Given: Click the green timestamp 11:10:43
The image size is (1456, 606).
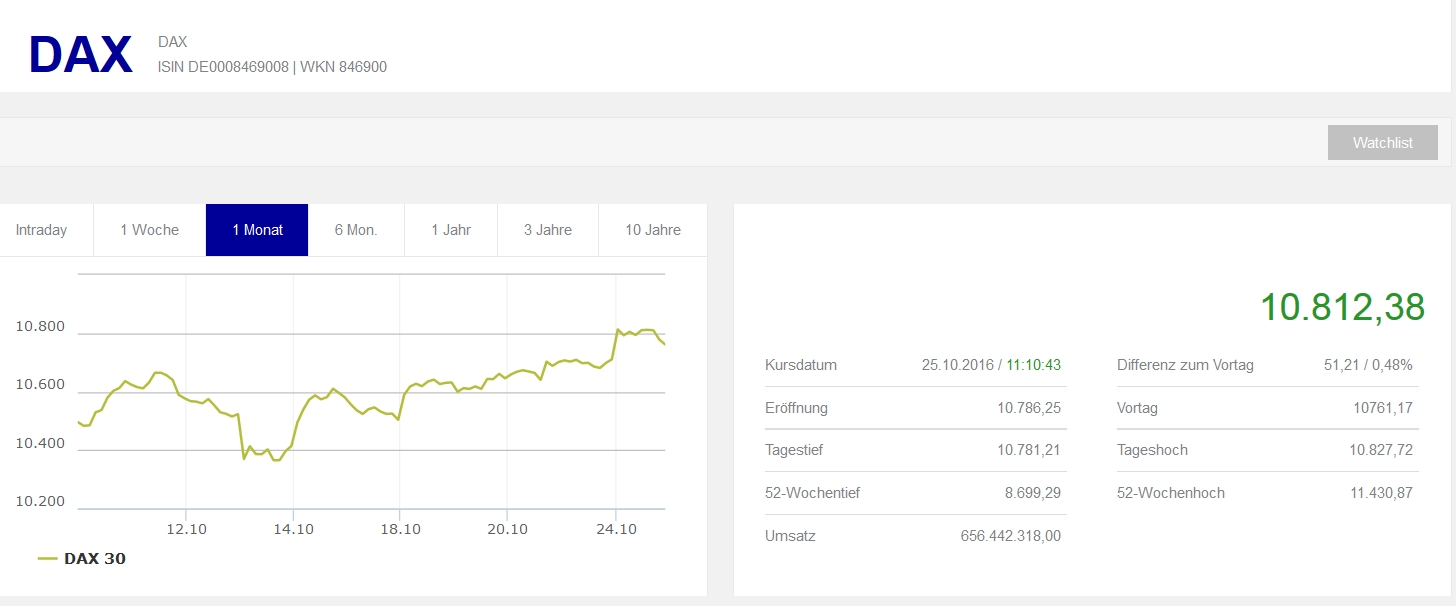Looking at the screenshot, I should (1033, 365).
